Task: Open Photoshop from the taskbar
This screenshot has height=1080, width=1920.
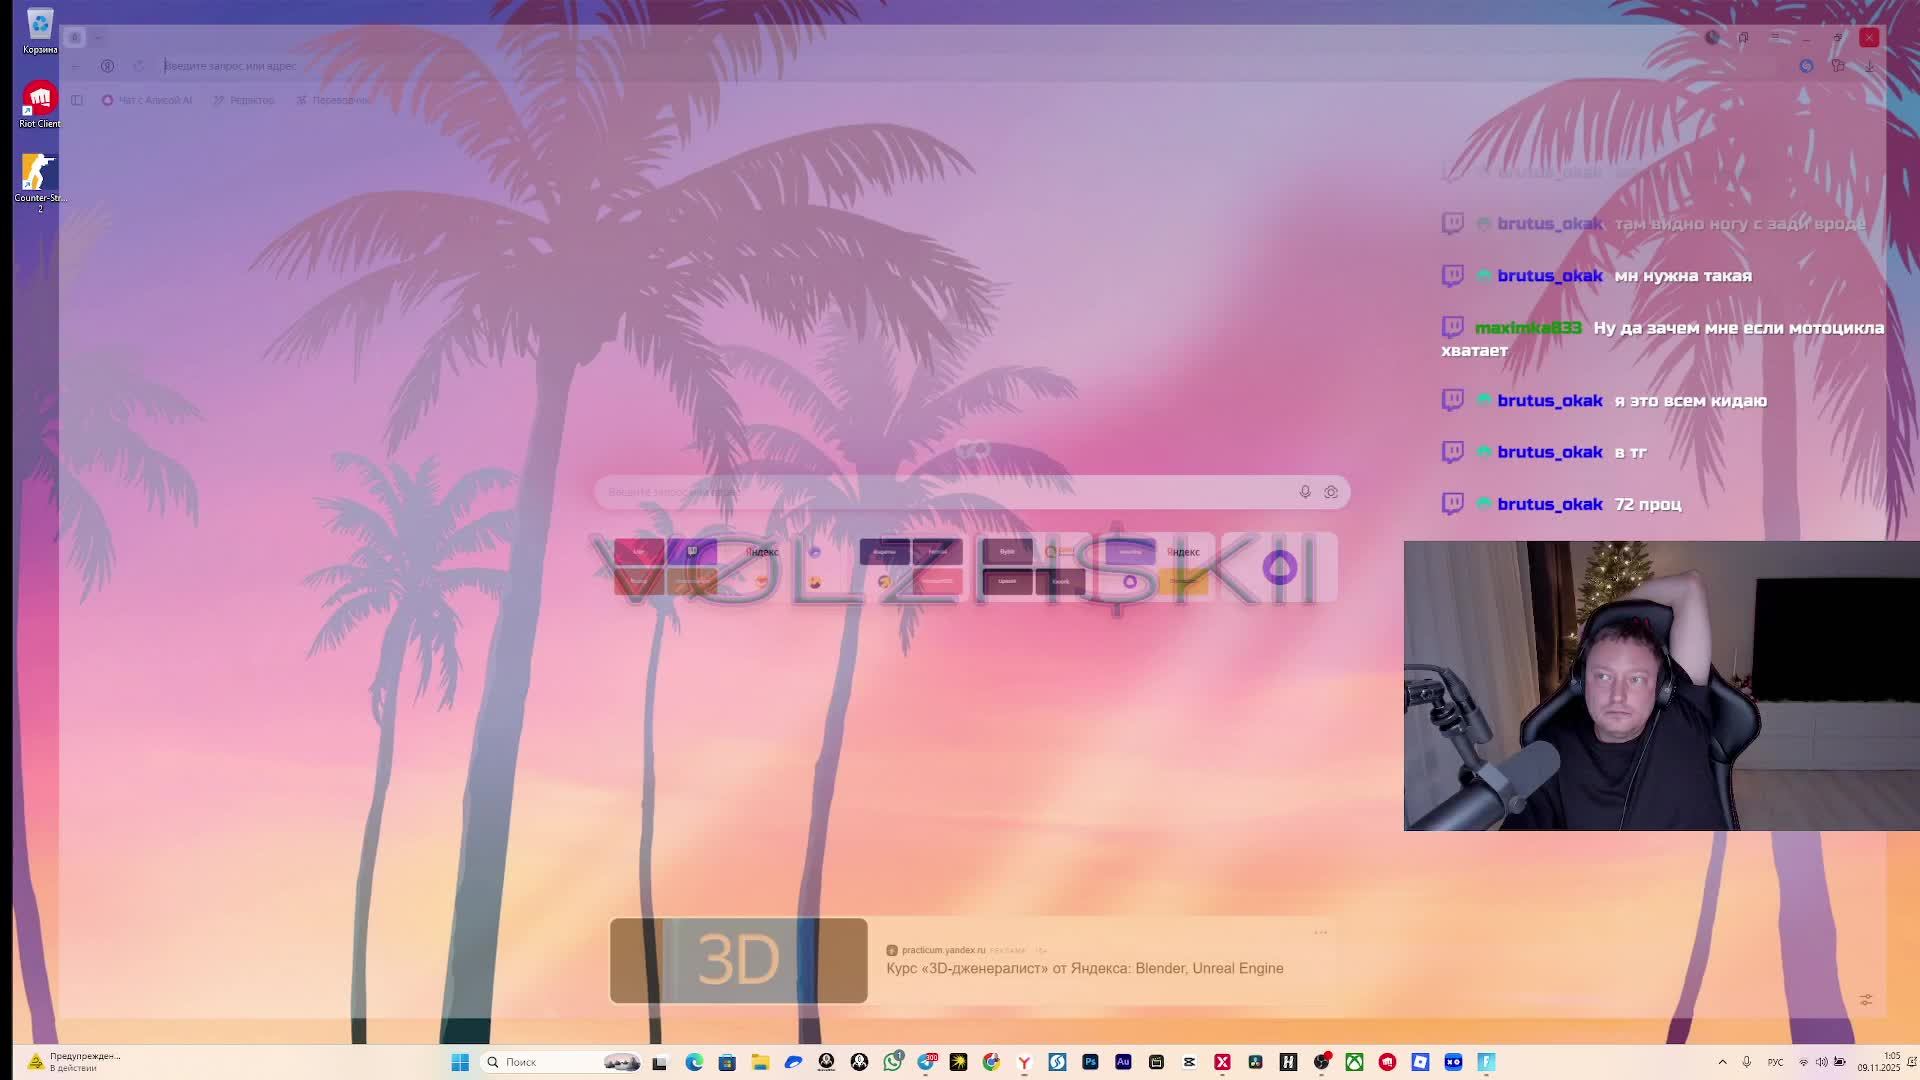Action: click(x=1090, y=1062)
